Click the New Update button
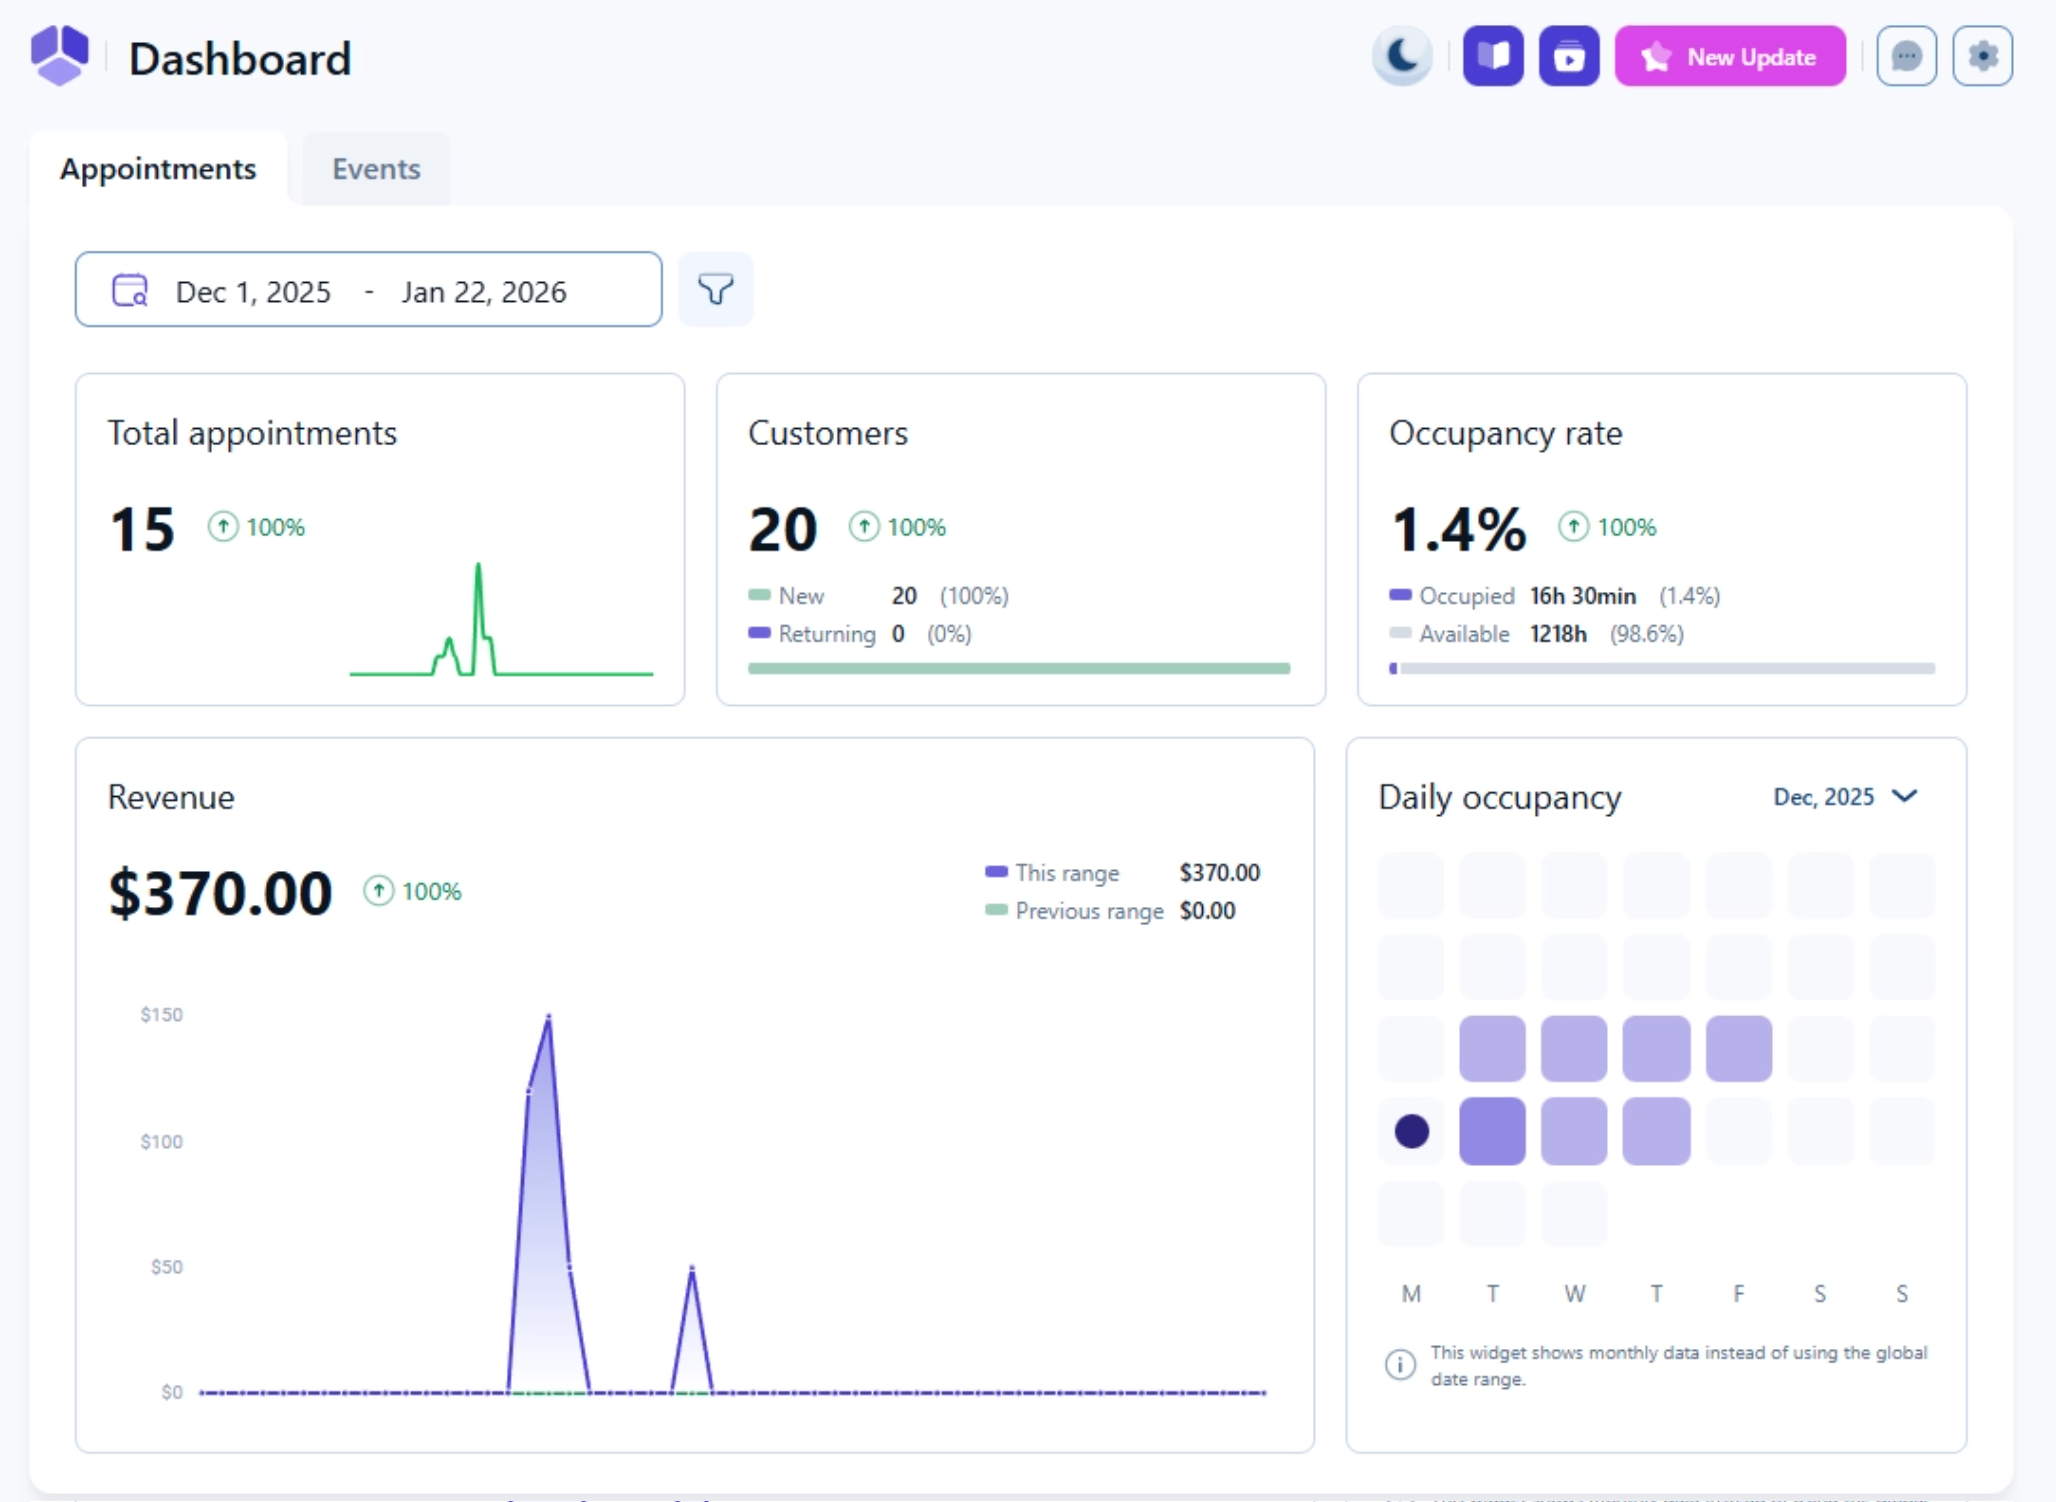 point(1730,56)
